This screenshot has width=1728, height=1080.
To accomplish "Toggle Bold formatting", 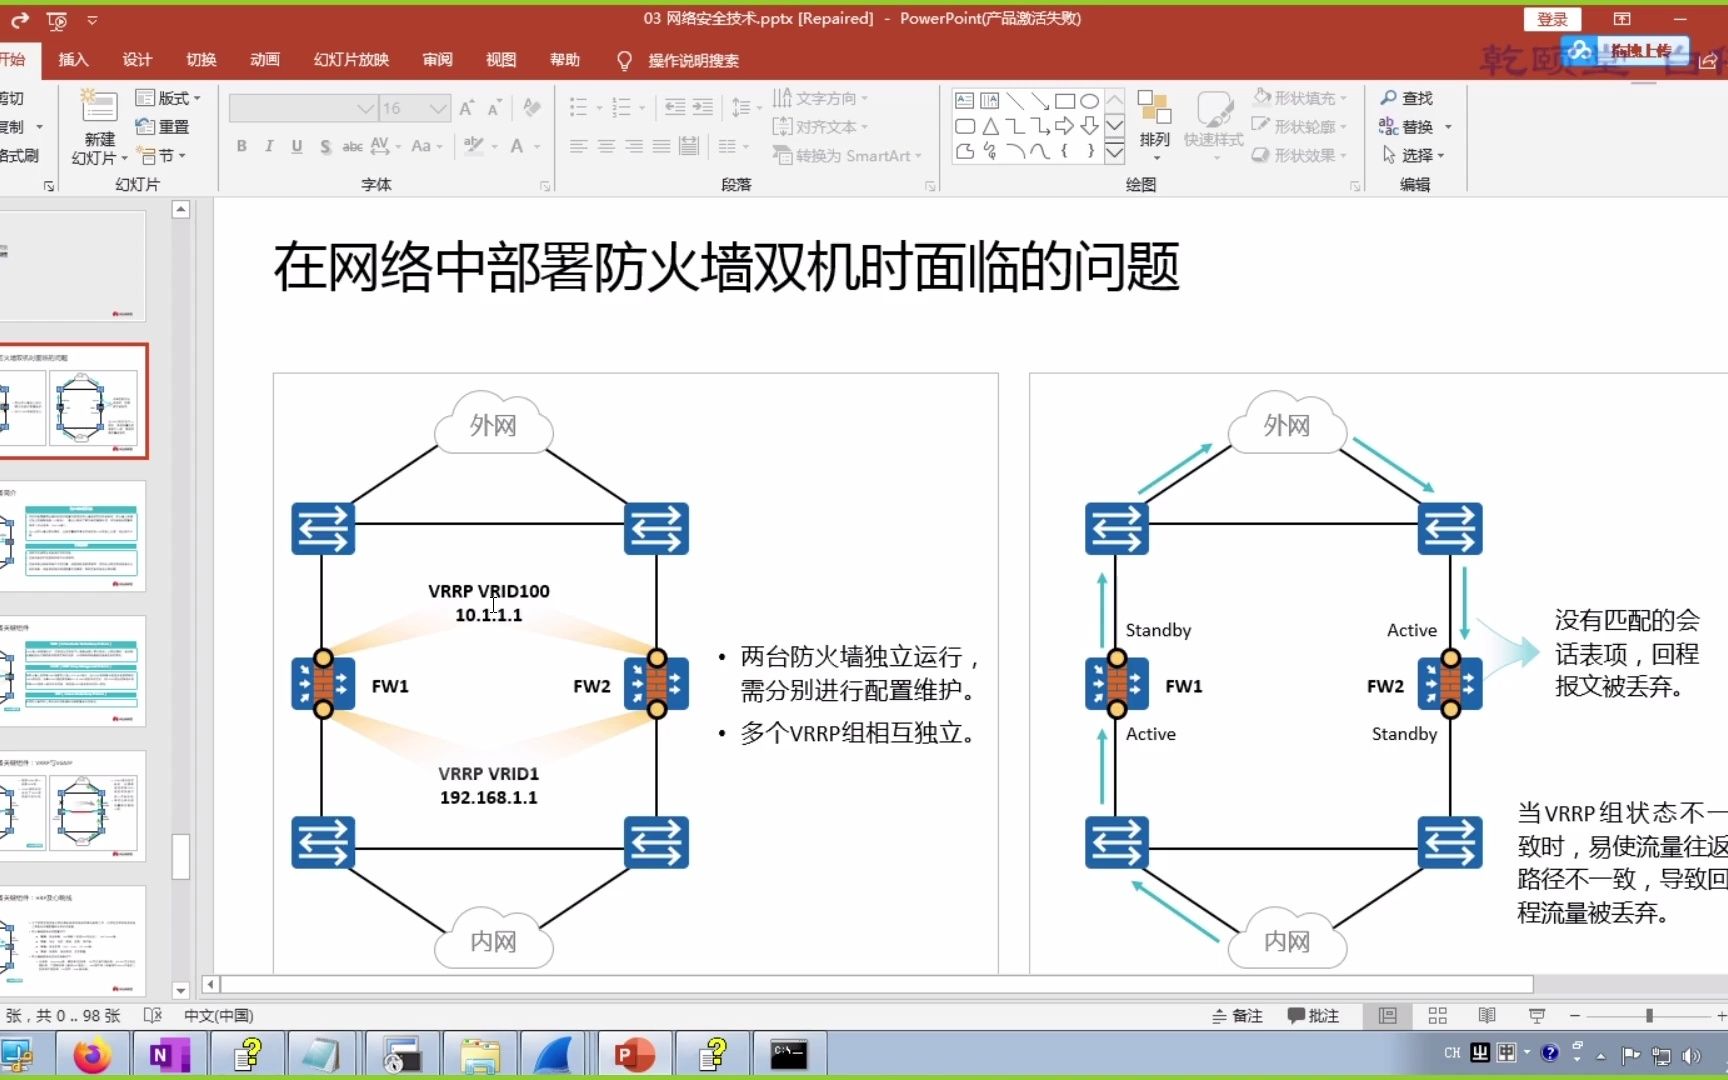I will [x=242, y=147].
